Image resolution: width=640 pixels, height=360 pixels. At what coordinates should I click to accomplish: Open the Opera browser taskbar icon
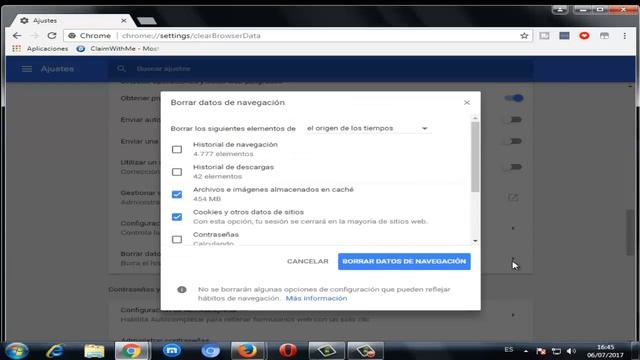click(x=287, y=351)
